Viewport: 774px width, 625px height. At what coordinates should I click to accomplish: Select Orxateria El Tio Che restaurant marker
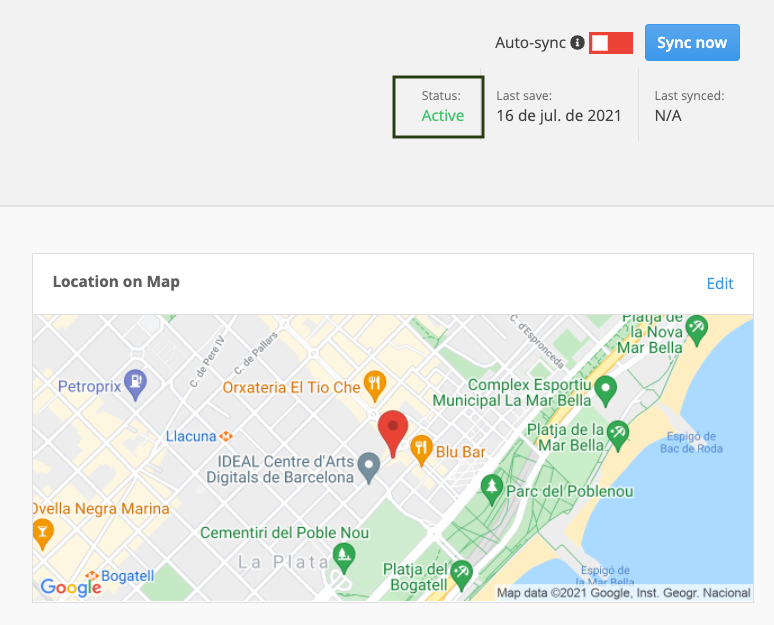375,386
